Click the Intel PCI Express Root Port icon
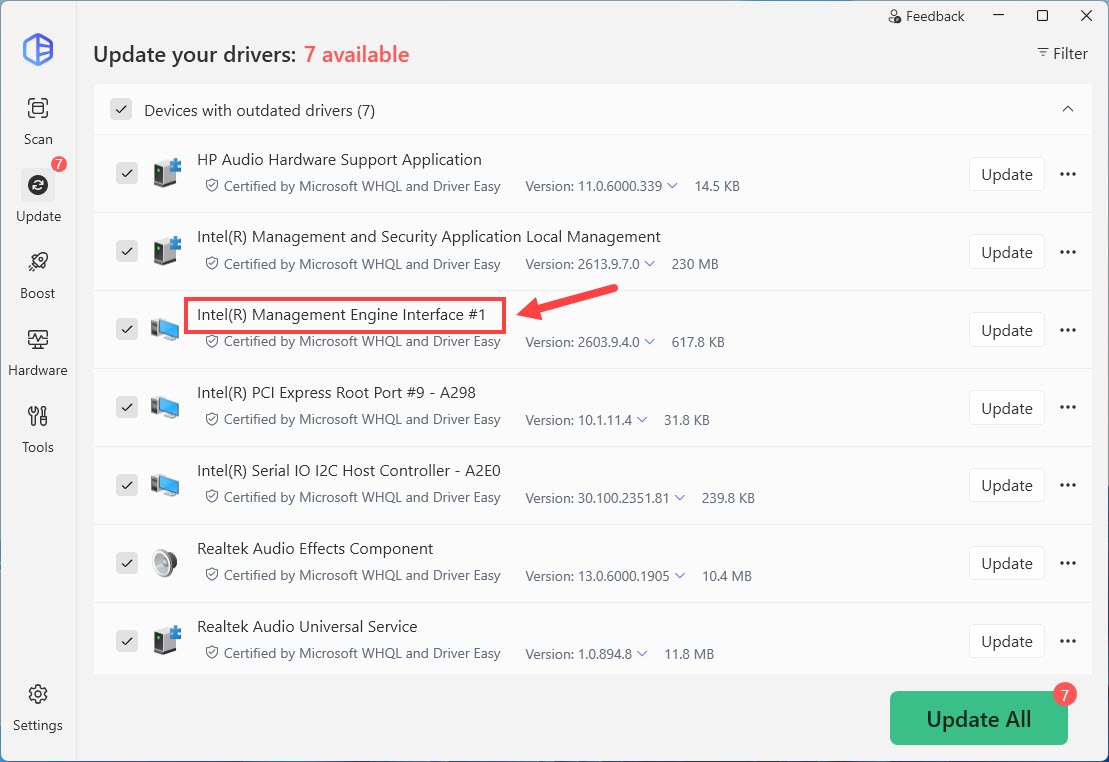1109x762 pixels. point(165,407)
